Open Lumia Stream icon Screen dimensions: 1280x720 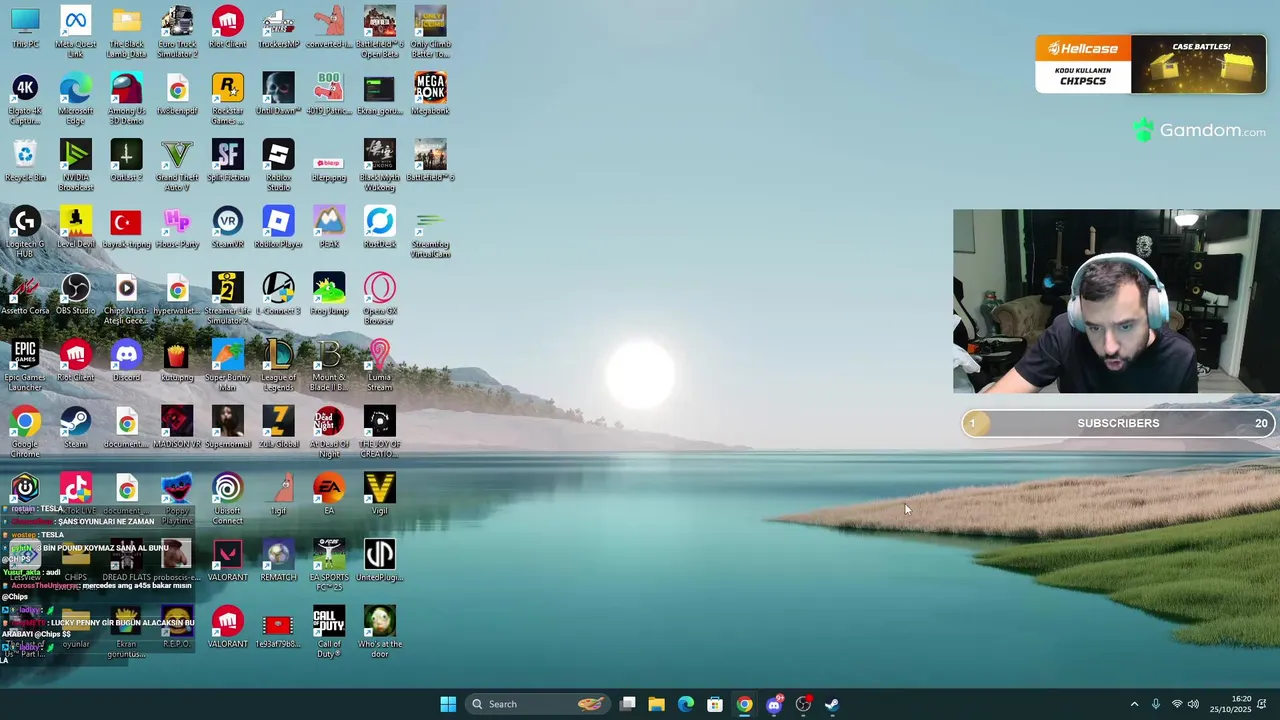pyautogui.click(x=379, y=366)
